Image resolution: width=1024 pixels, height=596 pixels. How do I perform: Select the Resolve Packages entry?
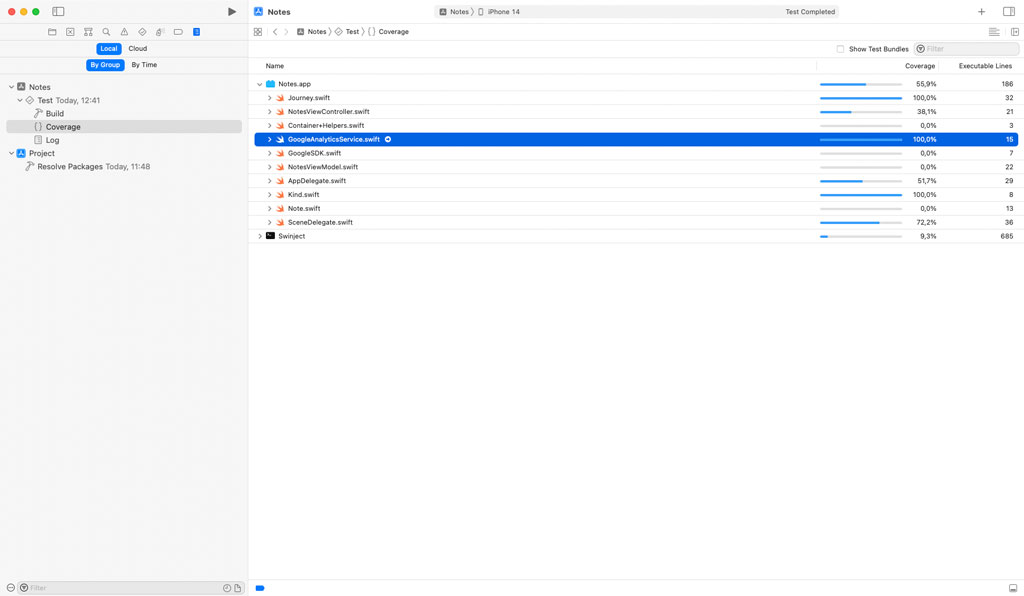[x=71, y=166]
